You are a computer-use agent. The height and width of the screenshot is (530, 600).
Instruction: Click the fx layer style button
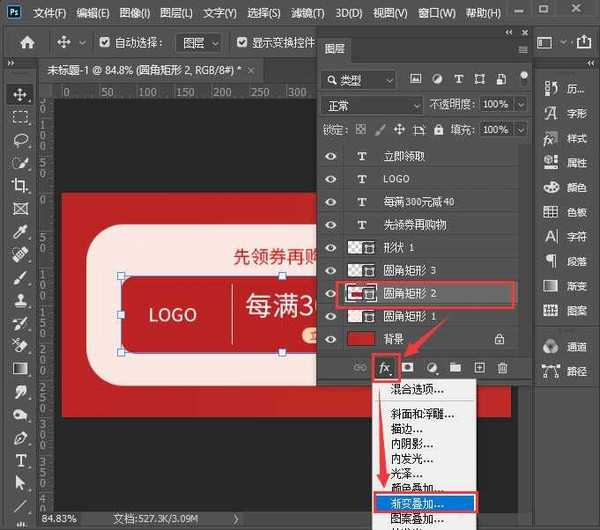384,368
